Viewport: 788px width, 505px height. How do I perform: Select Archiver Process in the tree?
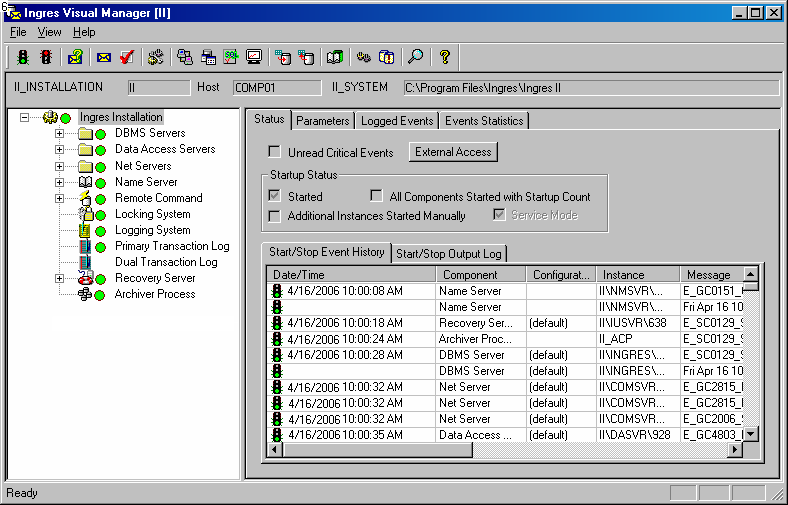(155, 294)
